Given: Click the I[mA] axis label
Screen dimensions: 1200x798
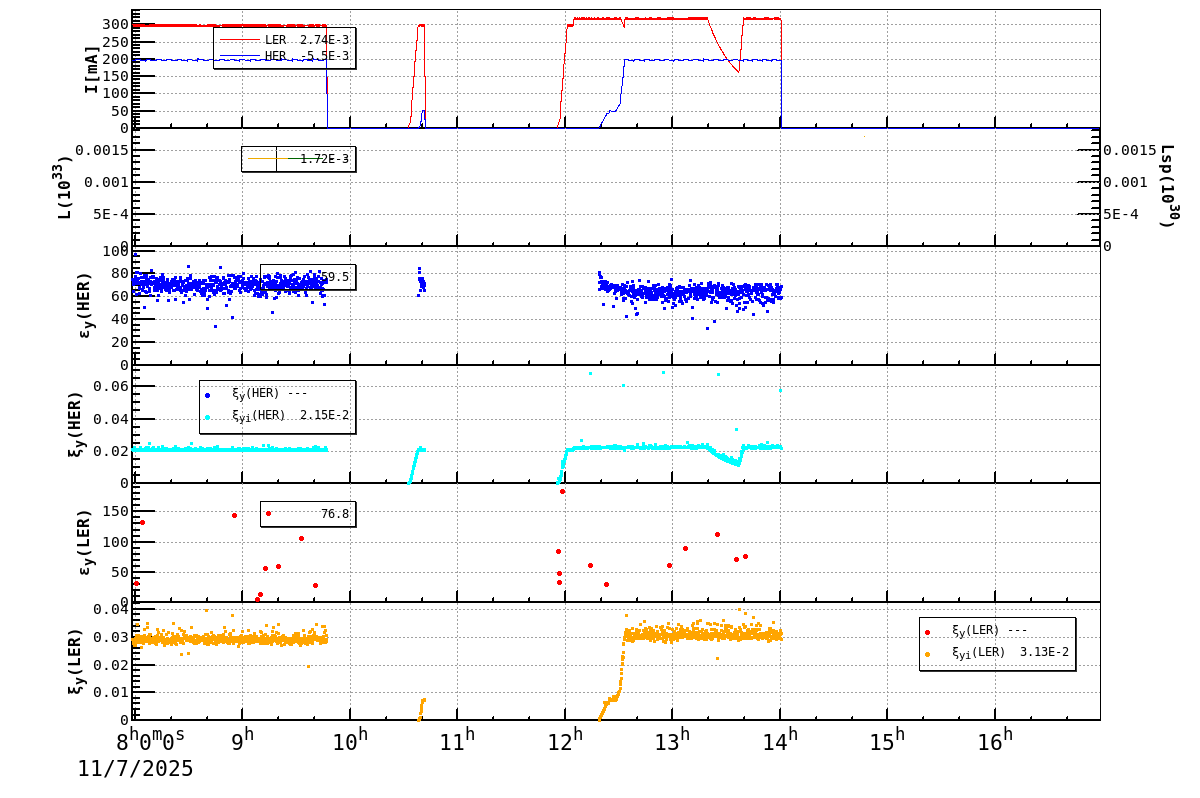Looking at the screenshot, I should click(93, 70).
